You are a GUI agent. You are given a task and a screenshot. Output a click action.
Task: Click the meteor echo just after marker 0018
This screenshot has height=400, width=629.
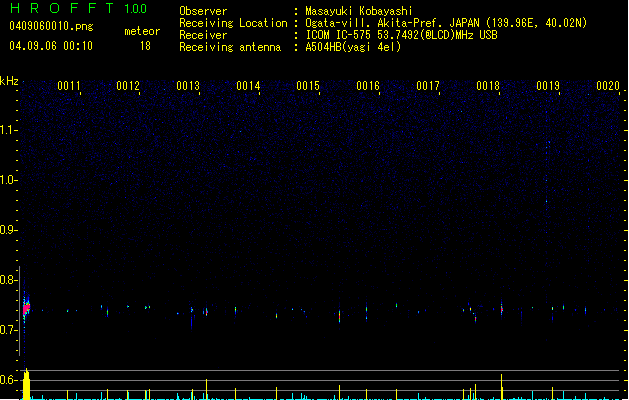pos(501,309)
